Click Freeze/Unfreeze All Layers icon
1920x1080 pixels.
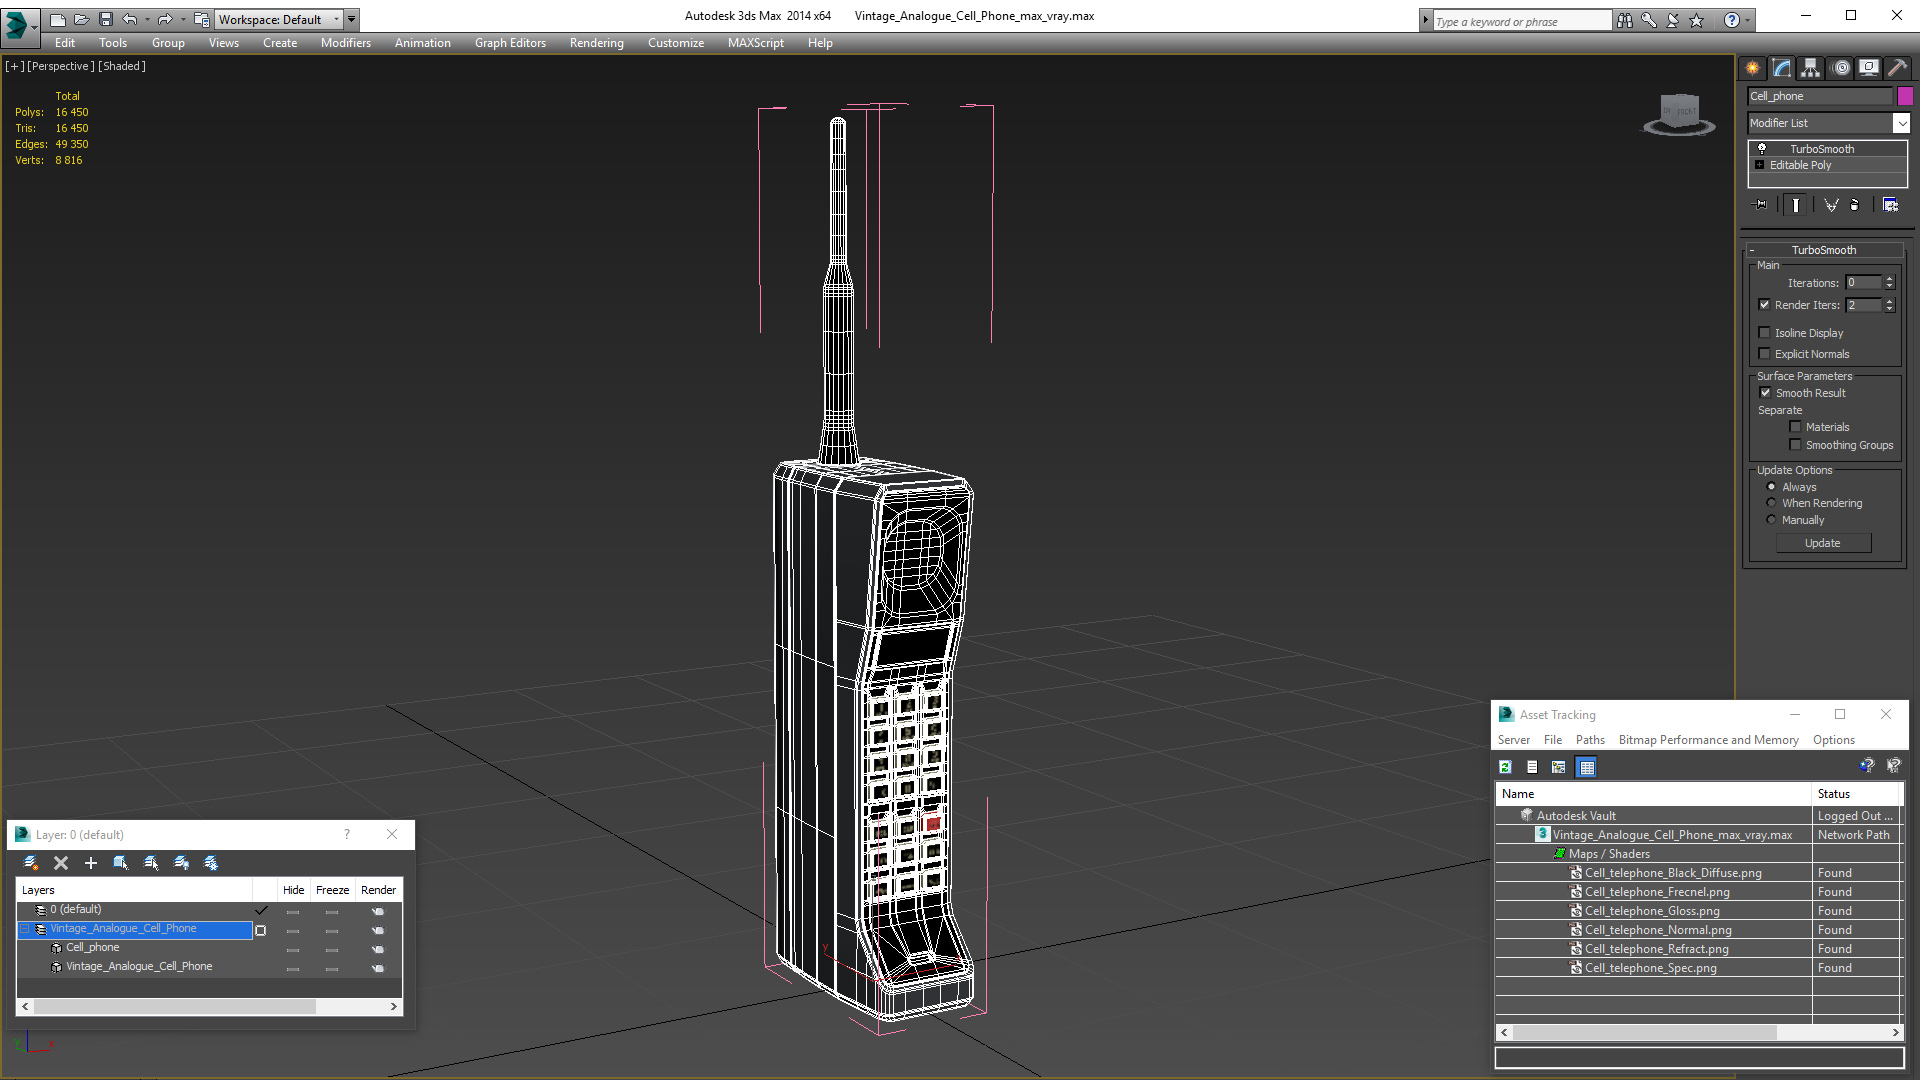point(211,863)
